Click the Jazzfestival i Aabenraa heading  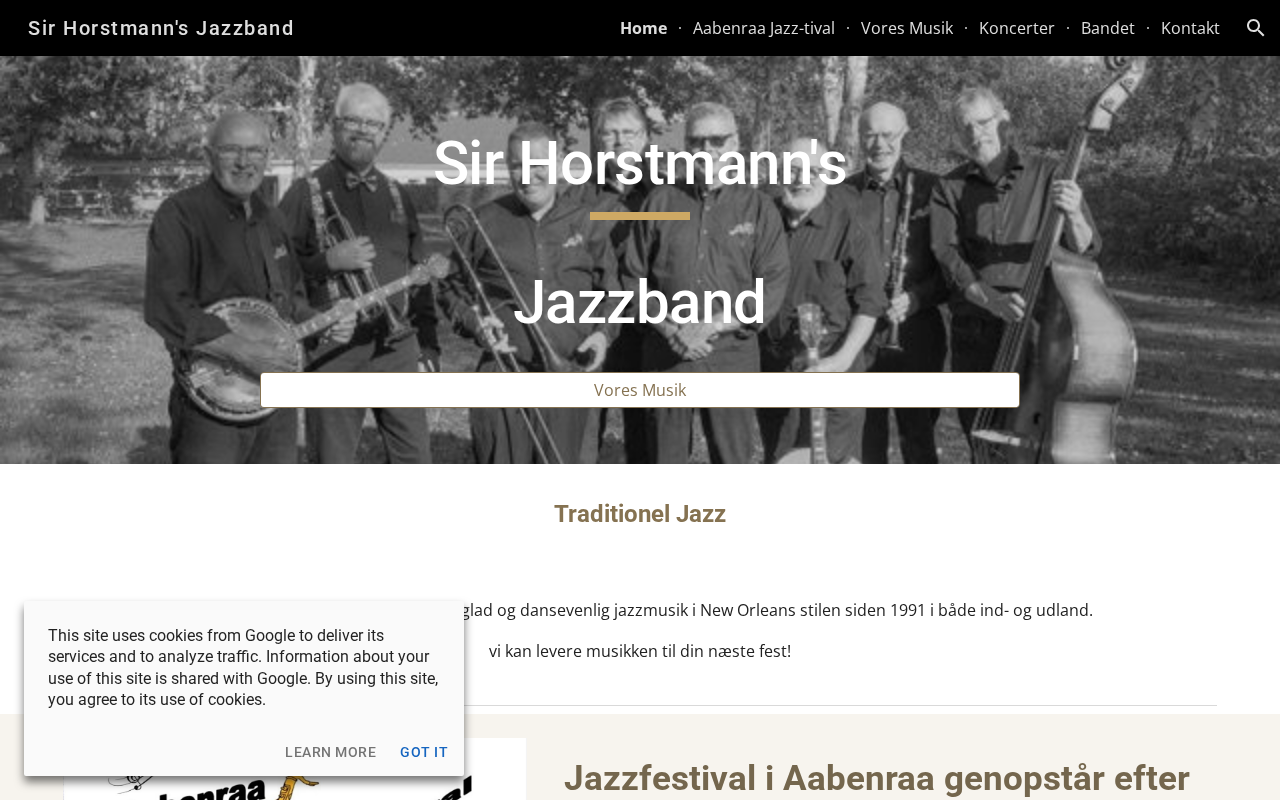click(x=877, y=778)
